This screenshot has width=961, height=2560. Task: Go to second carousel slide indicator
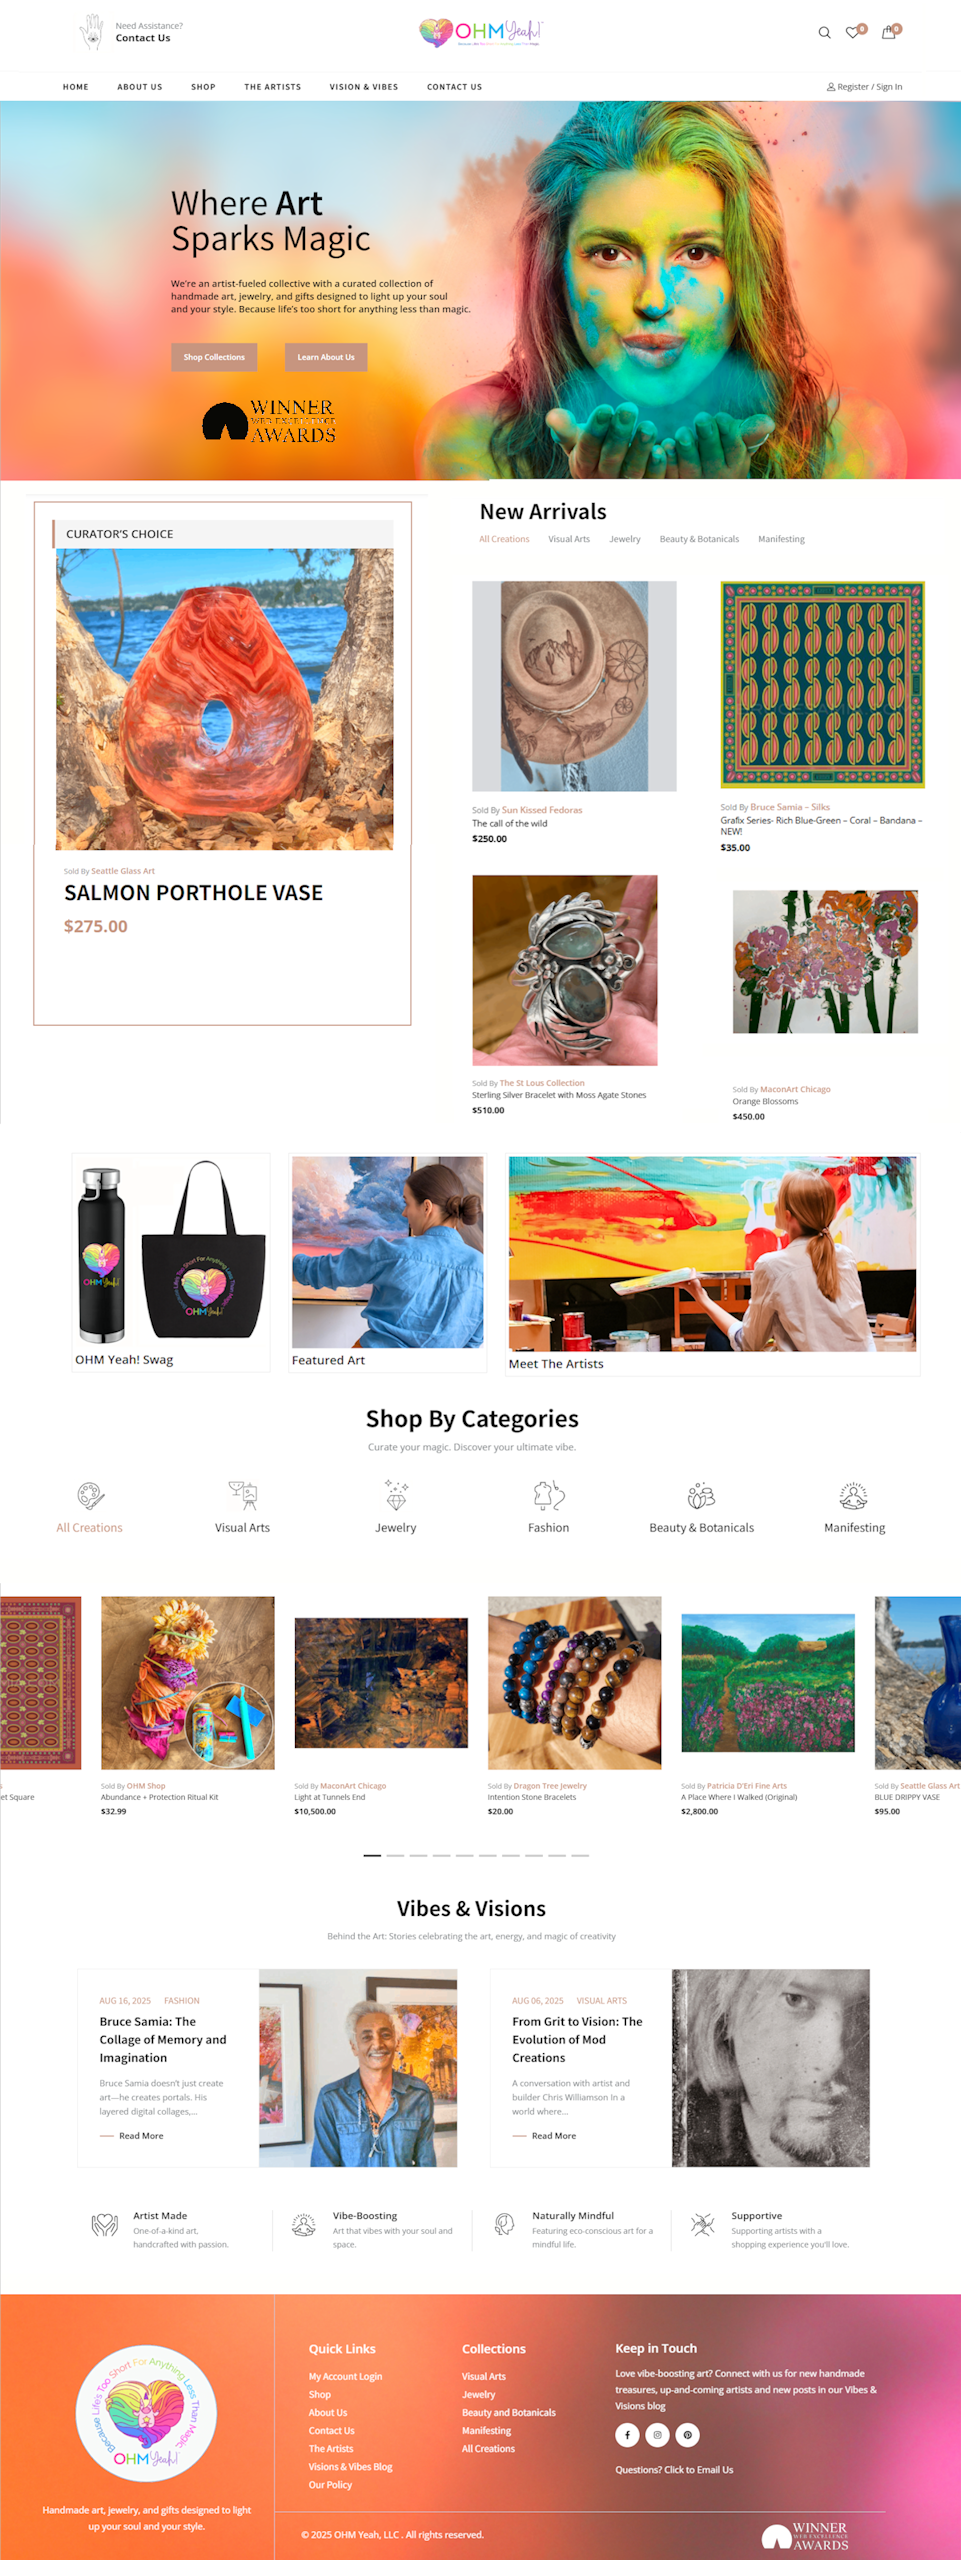395,1855
